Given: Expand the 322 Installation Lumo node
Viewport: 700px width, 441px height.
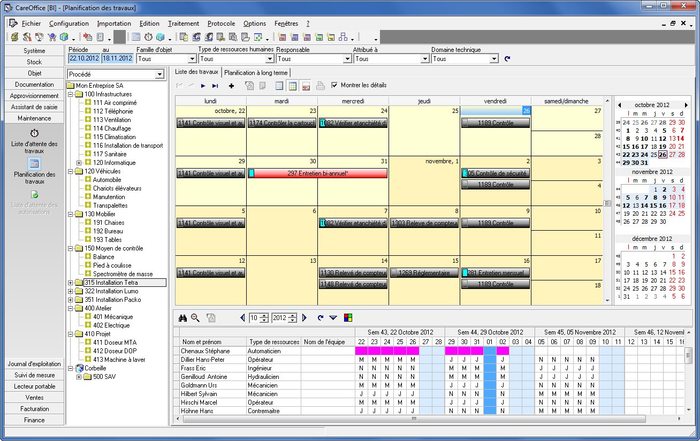Looking at the screenshot, I should tap(71, 291).
